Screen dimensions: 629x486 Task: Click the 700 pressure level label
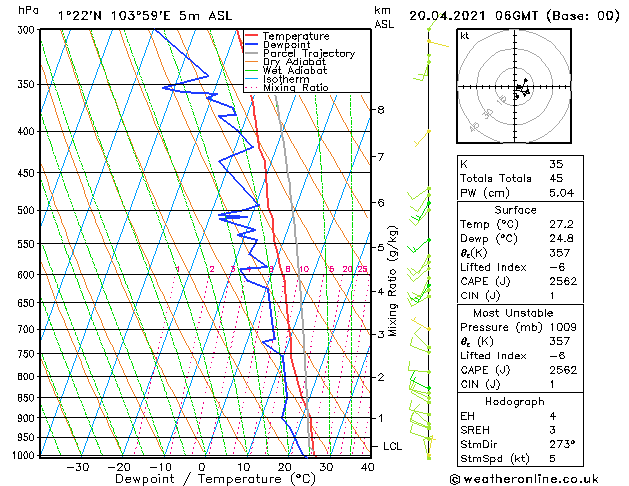tap(28, 330)
